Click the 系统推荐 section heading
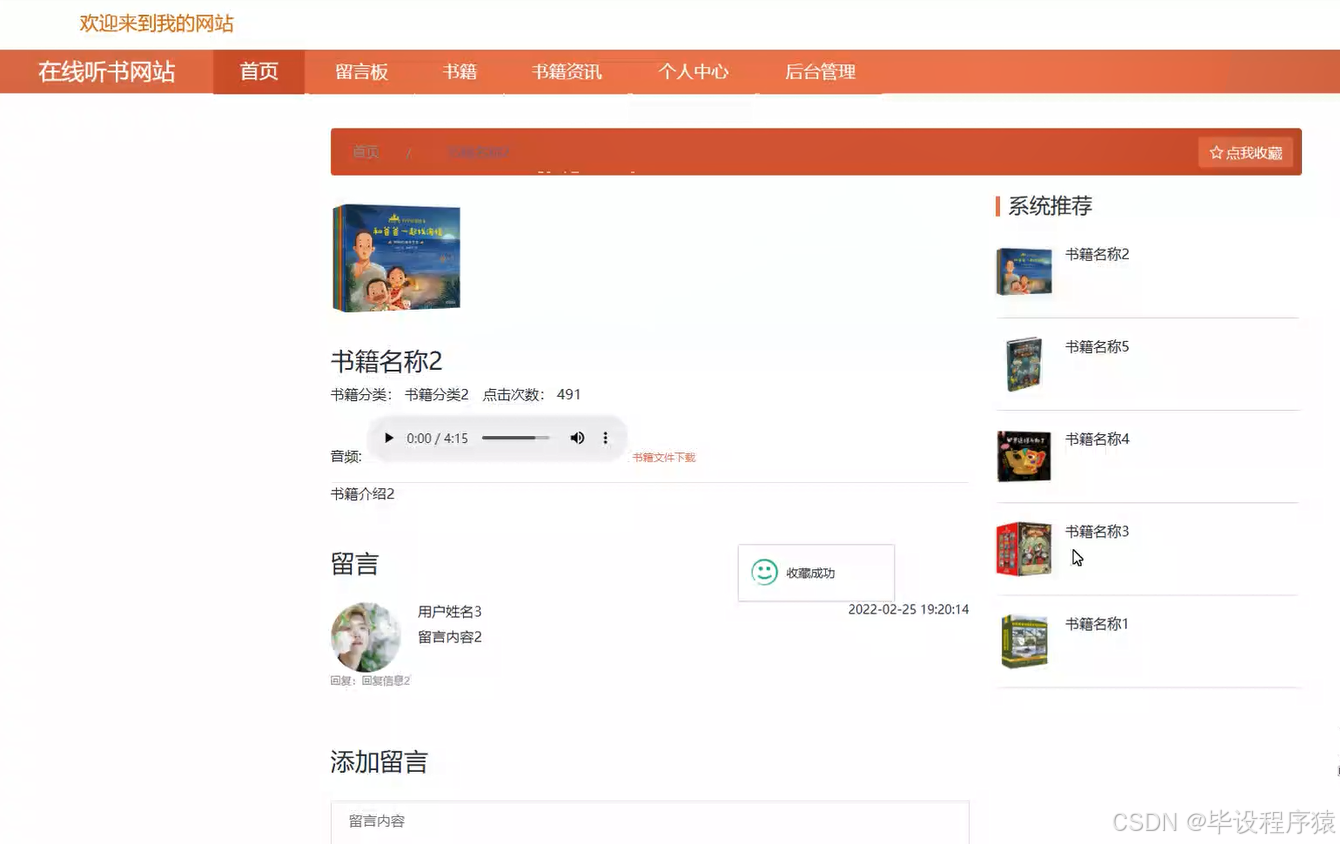The height and width of the screenshot is (844, 1340). click(1050, 206)
